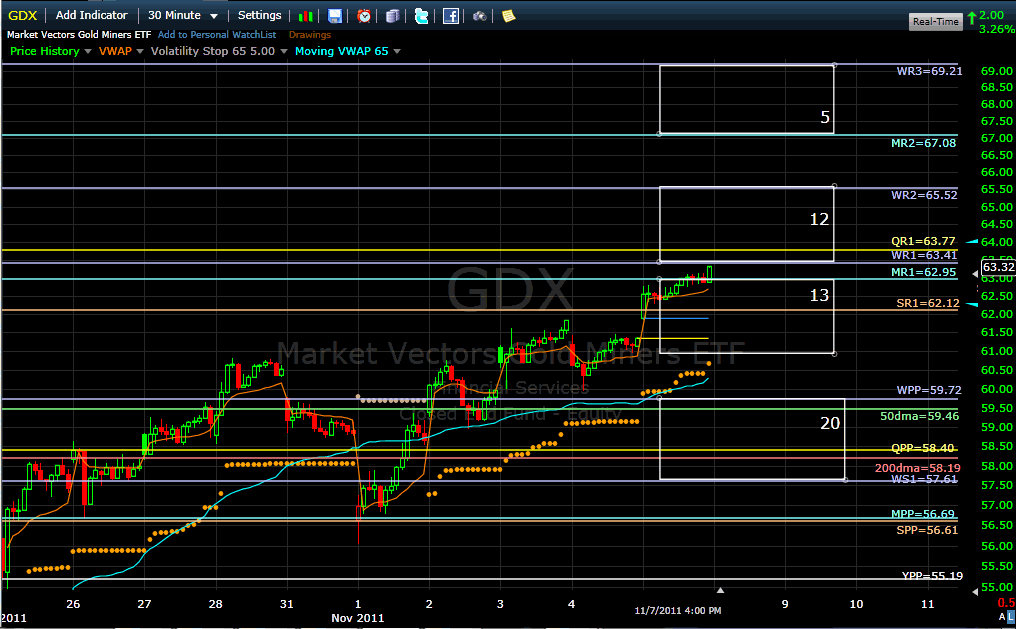Click Add Indicator in the toolbar
Viewport: 1016px width, 629px height.
pos(91,15)
